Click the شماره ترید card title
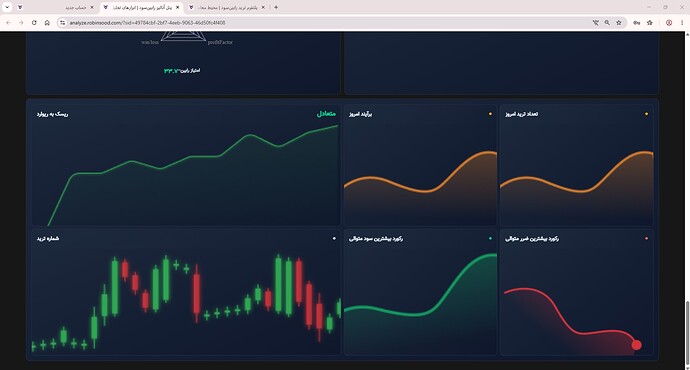 coord(48,238)
